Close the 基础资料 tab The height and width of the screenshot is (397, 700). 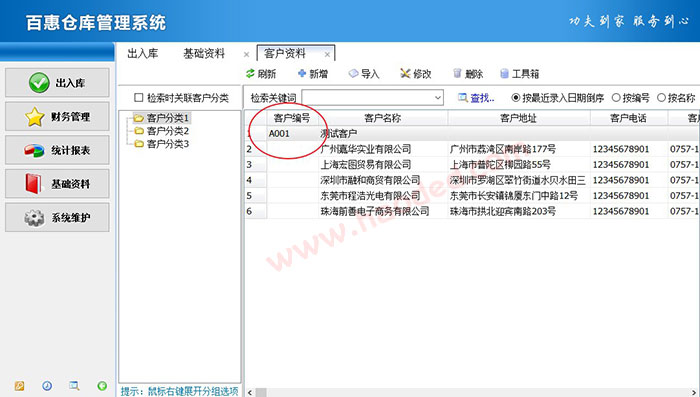click(x=246, y=54)
